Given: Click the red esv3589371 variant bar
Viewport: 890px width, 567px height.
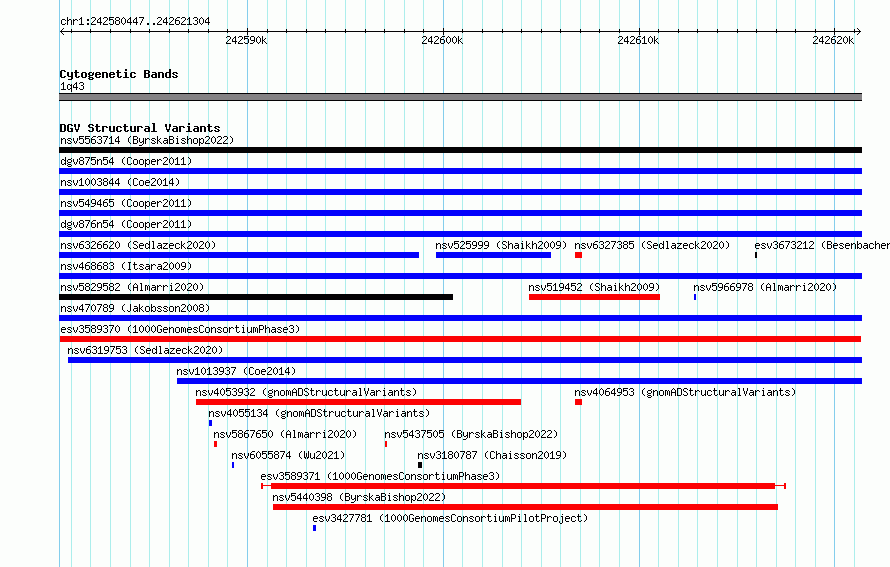Looking at the screenshot, I should [x=523, y=486].
